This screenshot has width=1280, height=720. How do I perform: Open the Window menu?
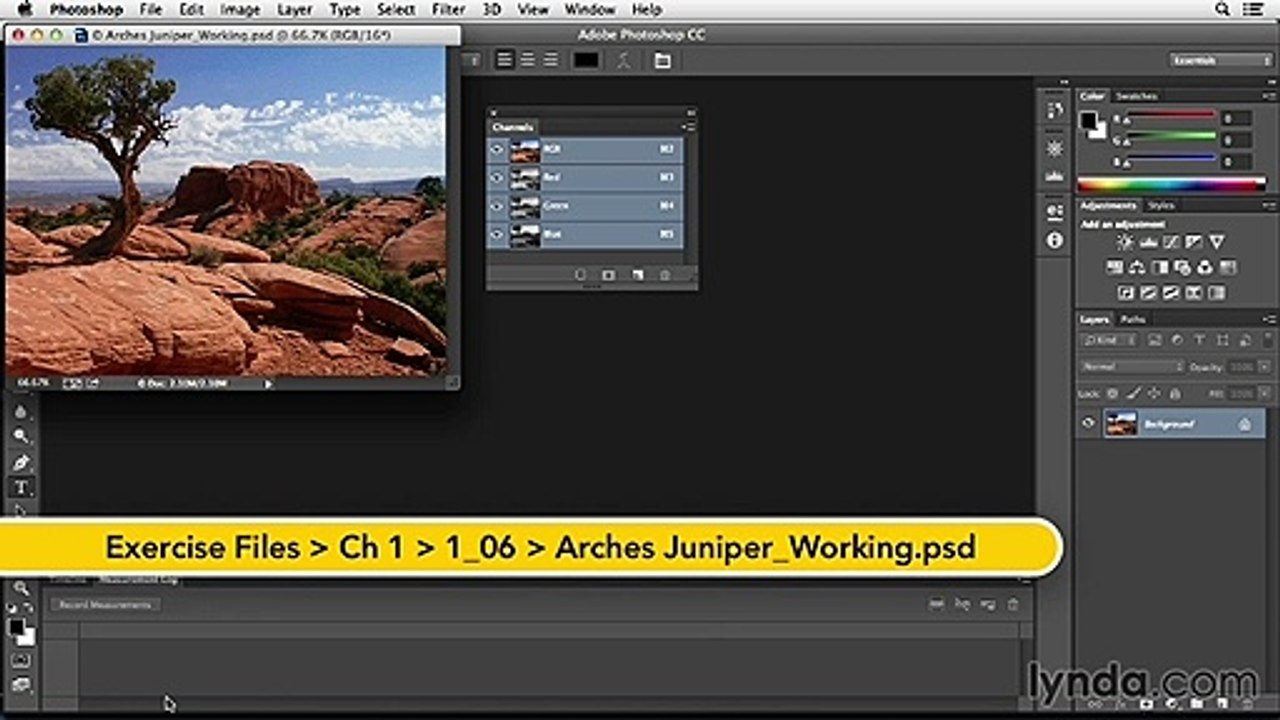coord(590,9)
